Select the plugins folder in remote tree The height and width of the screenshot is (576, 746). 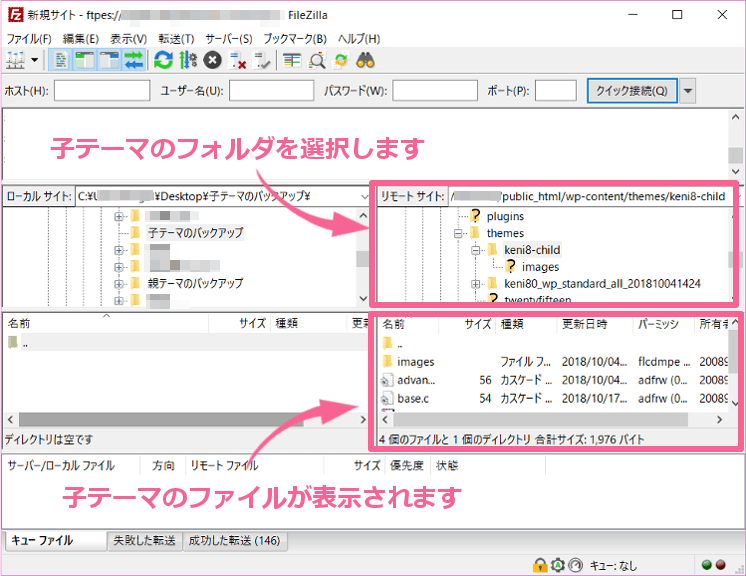tap(505, 216)
